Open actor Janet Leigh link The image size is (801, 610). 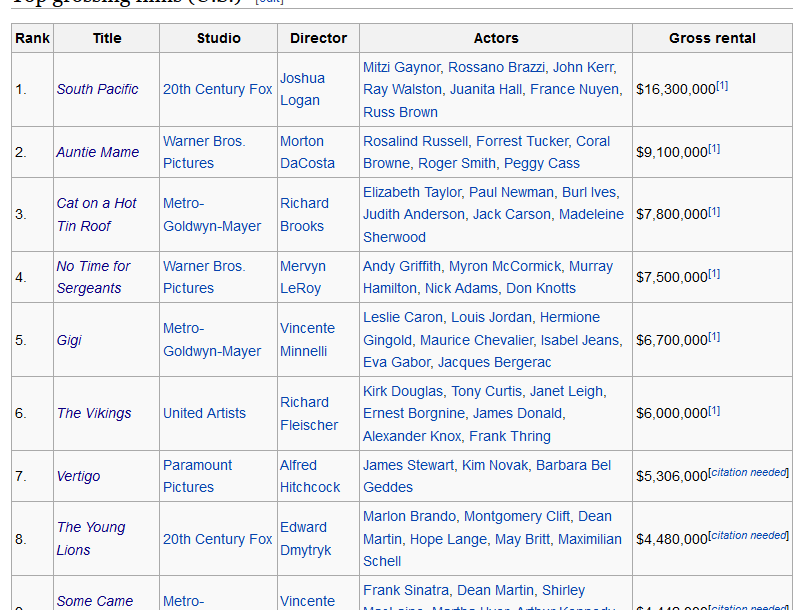click(x=567, y=392)
